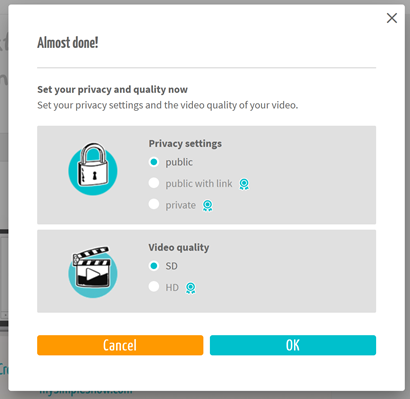Click premium badge next to HD option
The image size is (410, 399).
point(190,288)
